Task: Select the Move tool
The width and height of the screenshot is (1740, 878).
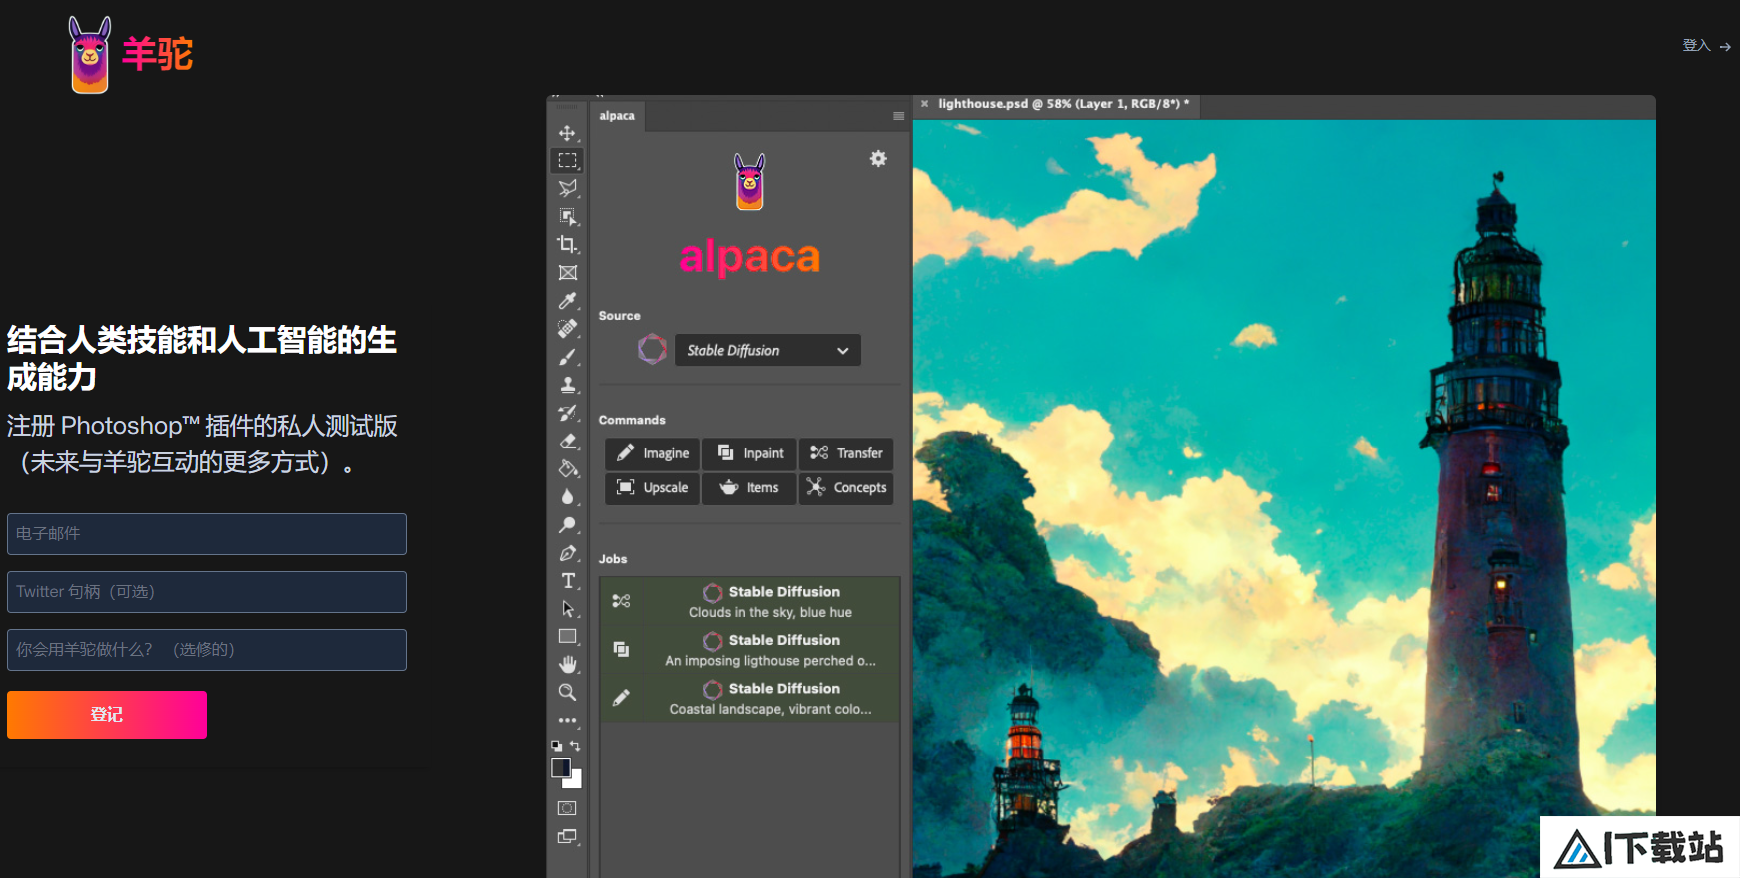Action: tap(567, 133)
